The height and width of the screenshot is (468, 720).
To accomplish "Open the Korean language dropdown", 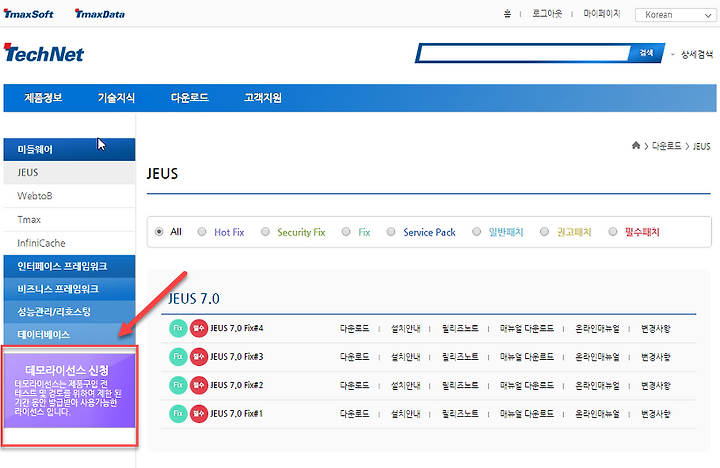I will (x=675, y=15).
